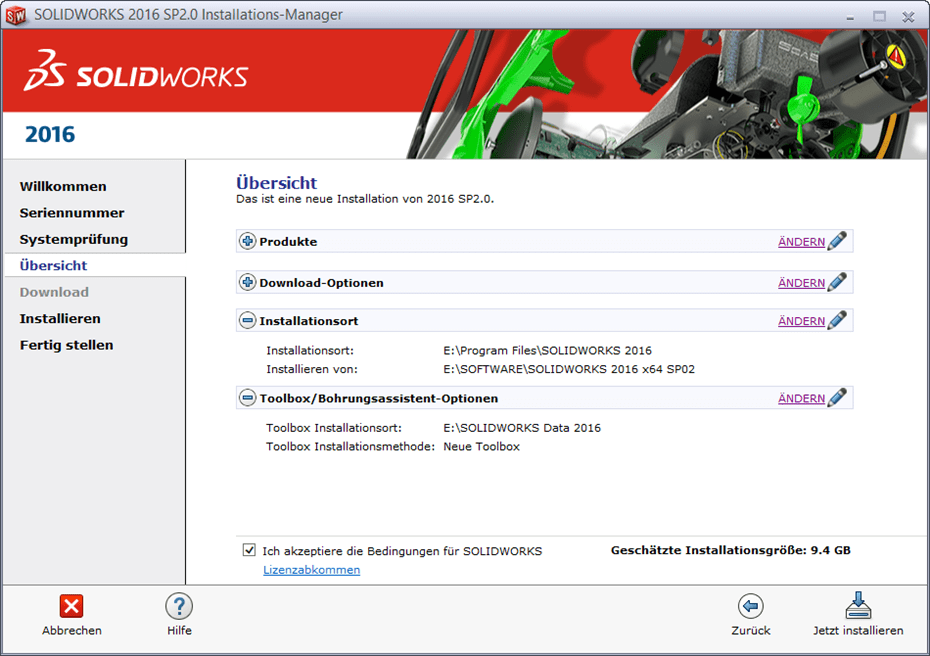
Task: Close the Installations-Manager window
Action: pos(908,17)
